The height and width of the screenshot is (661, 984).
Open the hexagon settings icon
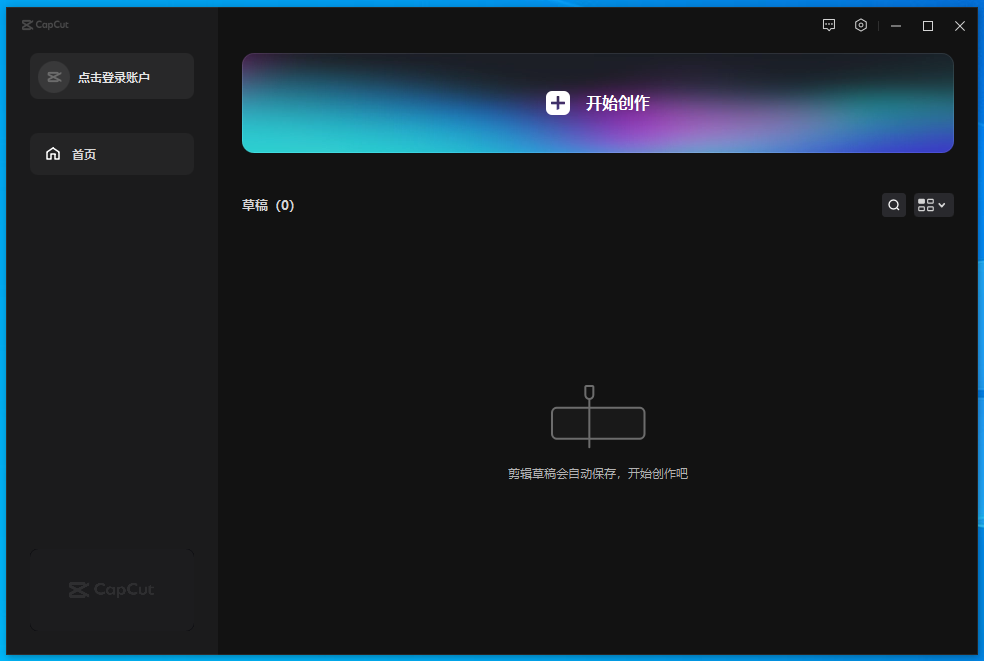[861, 26]
